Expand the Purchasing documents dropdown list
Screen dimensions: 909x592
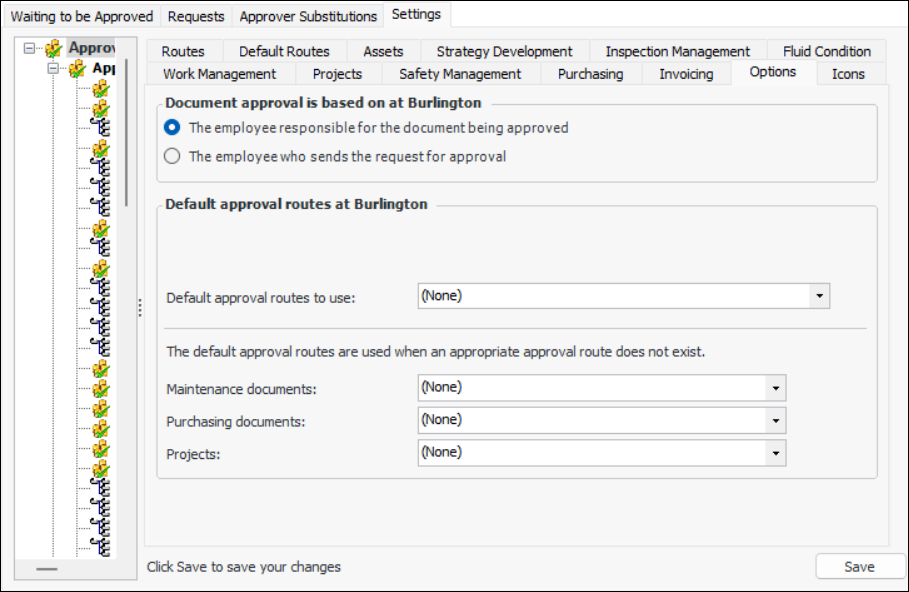(x=775, y=420)
